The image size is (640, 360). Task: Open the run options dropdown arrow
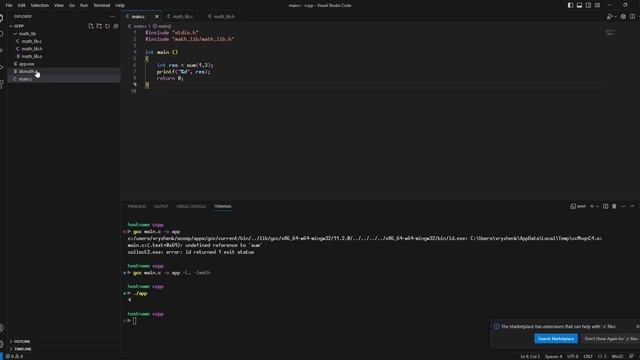(615, 17)
